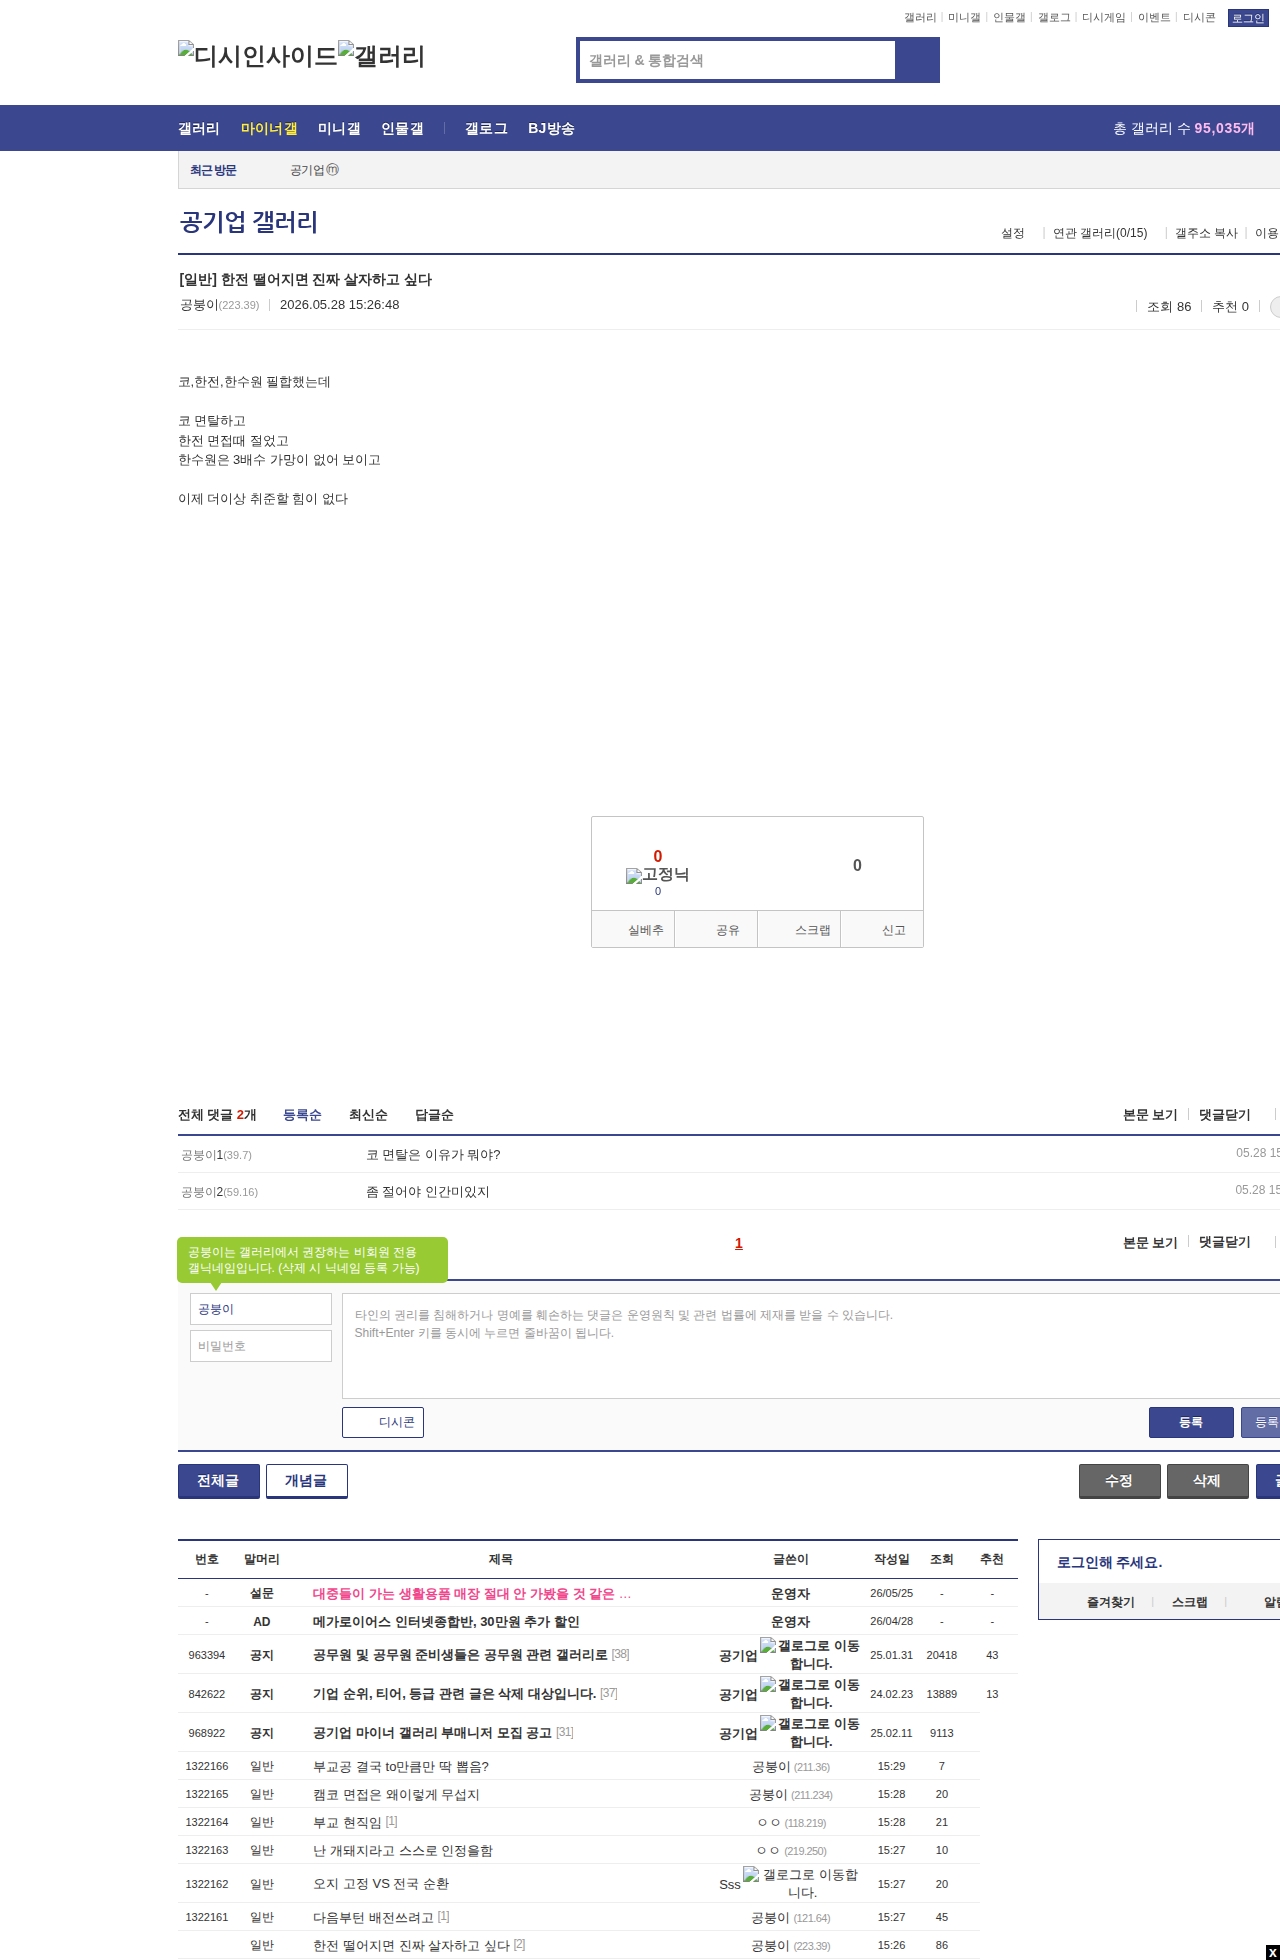This screenshot has width=1280, height=1960.
Task: Click 스크랩 in login box
Action: [x=1190, y=1602]
